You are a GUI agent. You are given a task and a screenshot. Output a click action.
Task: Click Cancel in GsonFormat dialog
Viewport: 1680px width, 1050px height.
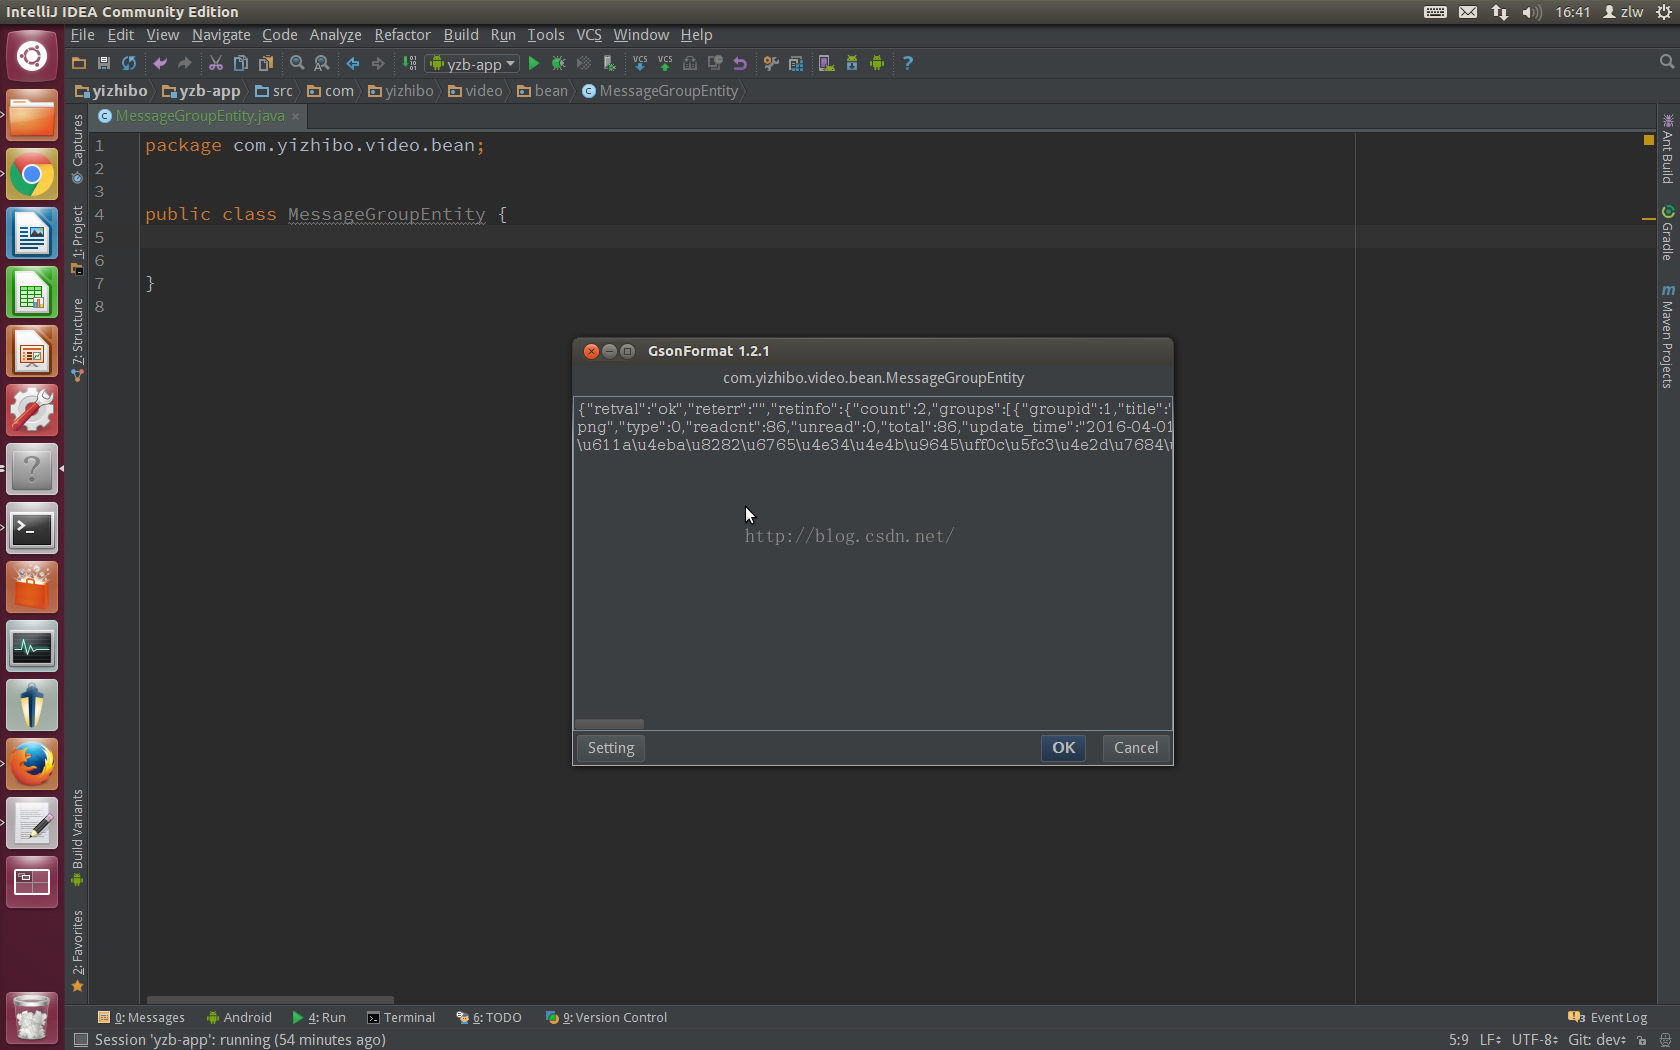1136,748
